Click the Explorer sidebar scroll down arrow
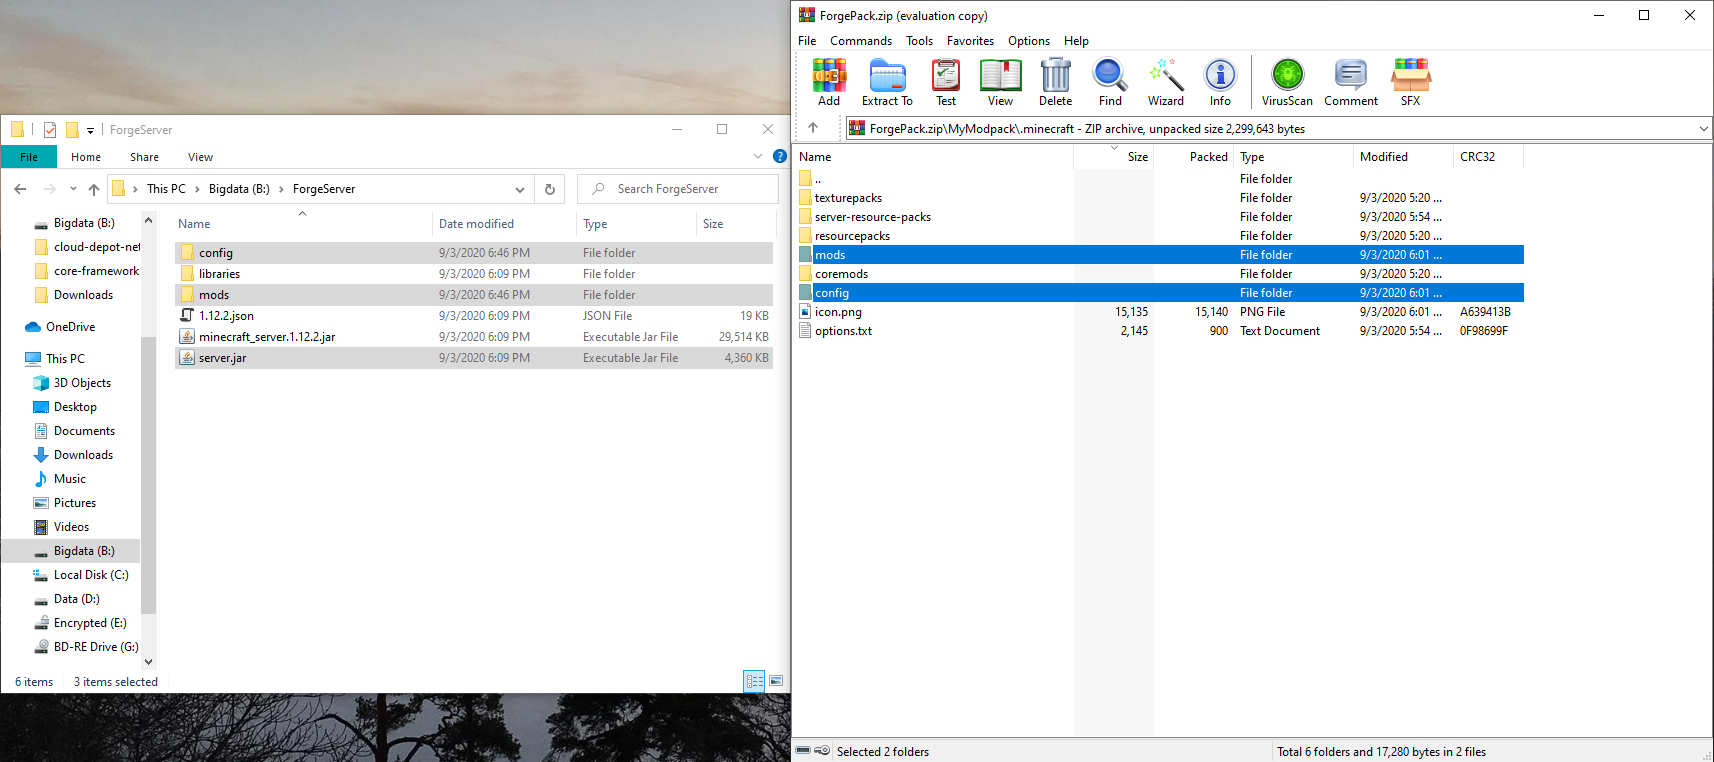The height and width of the screenshot is (762, 1714). click(148, 661)
